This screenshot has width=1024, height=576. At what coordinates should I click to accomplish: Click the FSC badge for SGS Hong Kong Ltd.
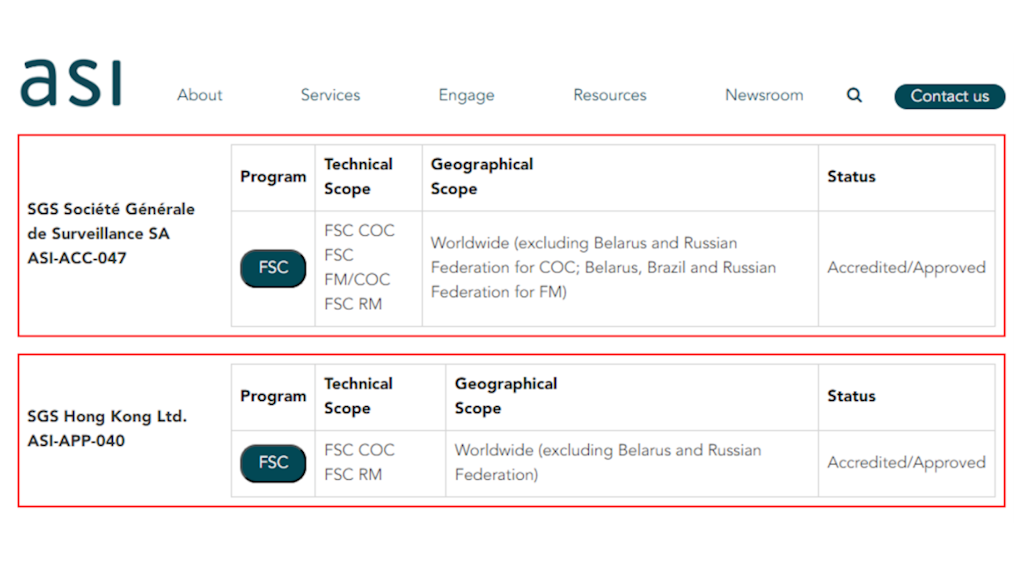point(272,462)
